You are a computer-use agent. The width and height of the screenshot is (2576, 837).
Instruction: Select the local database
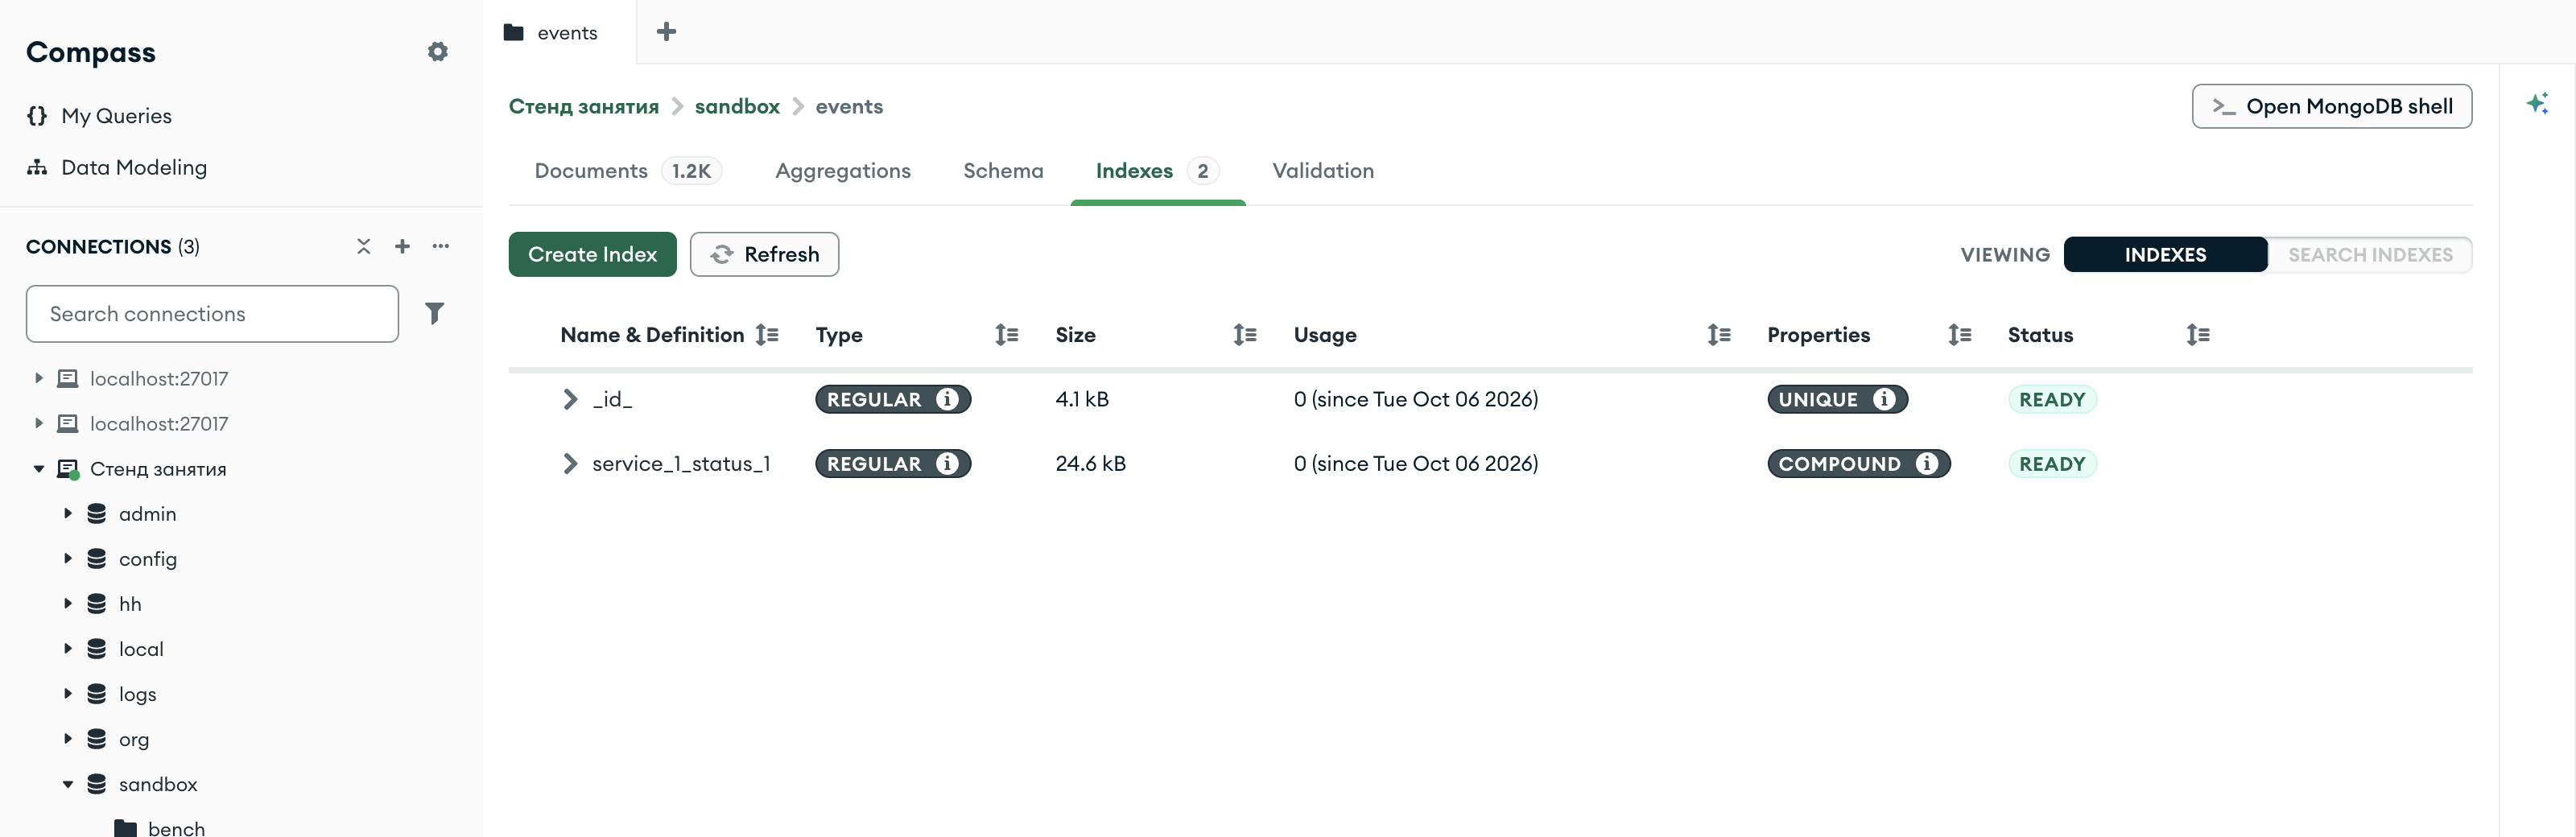[x=141, y=649]
